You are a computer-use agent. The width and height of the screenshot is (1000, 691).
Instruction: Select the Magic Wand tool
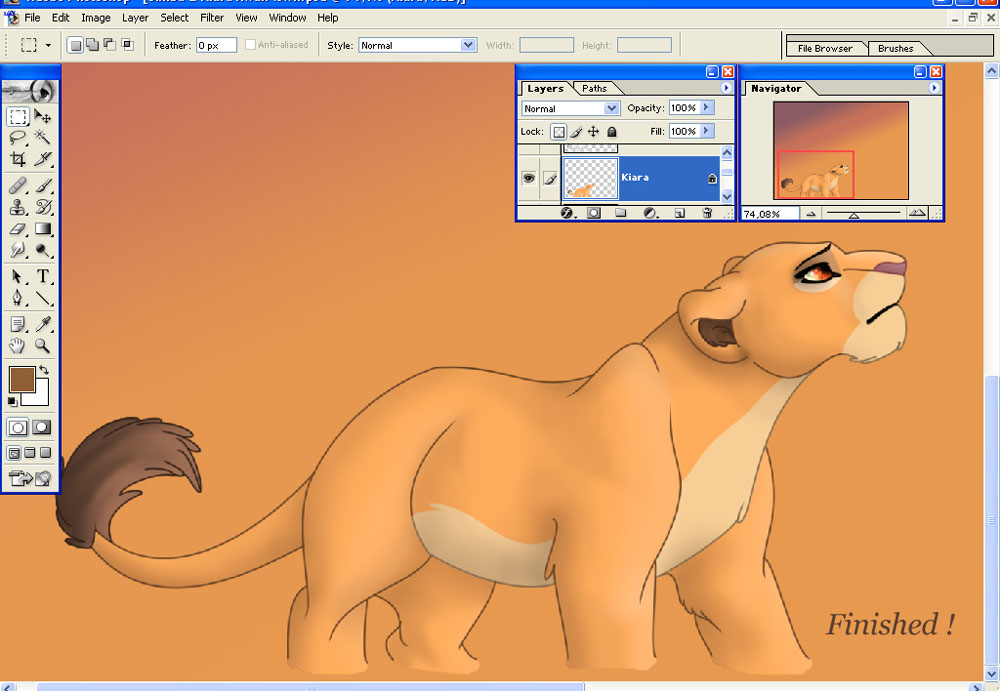43,137
